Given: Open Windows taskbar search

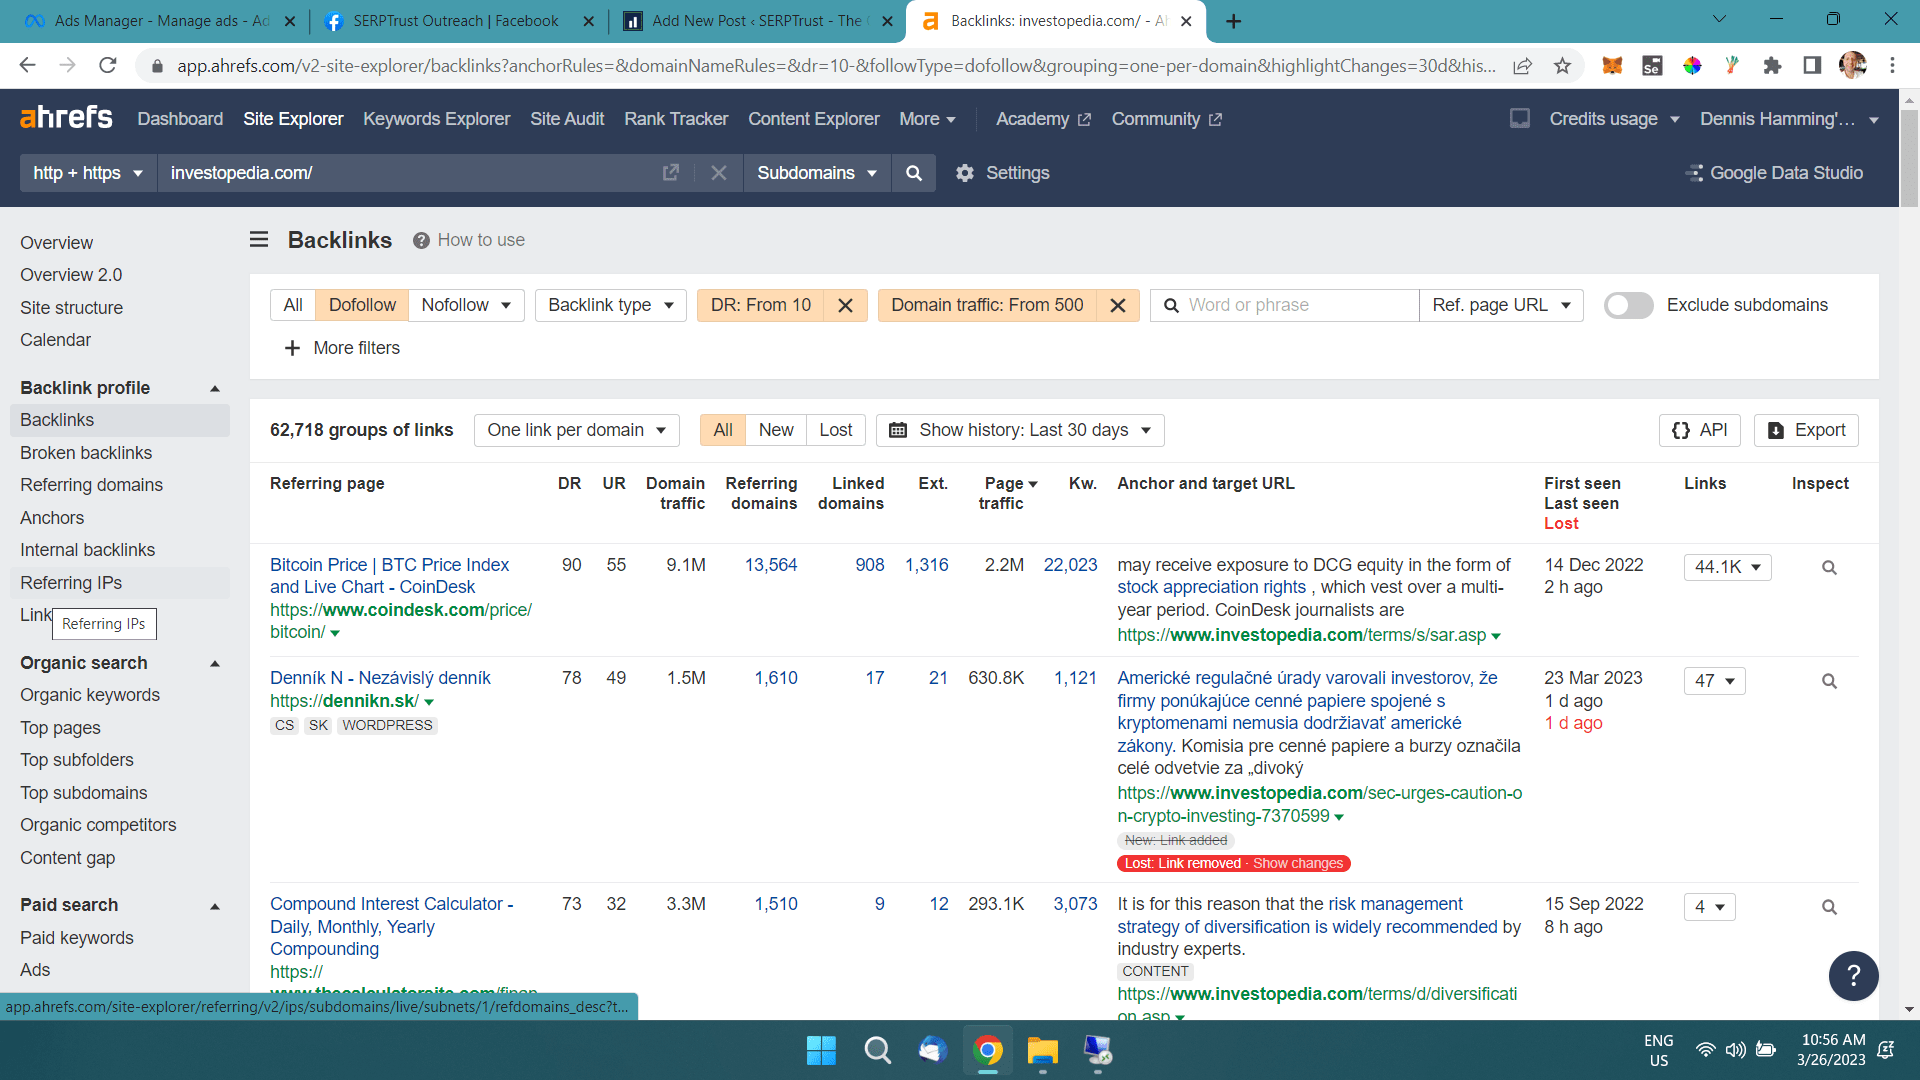Looking at the screenshot, I should 877,1050.
